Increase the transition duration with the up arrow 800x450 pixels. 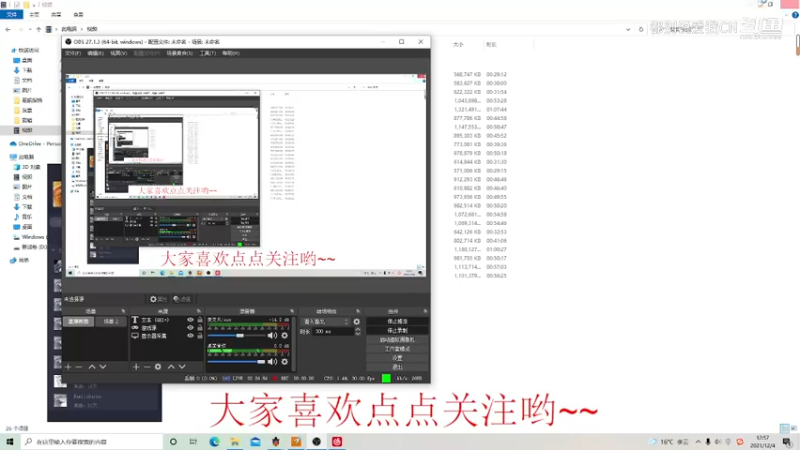[358, 329]
